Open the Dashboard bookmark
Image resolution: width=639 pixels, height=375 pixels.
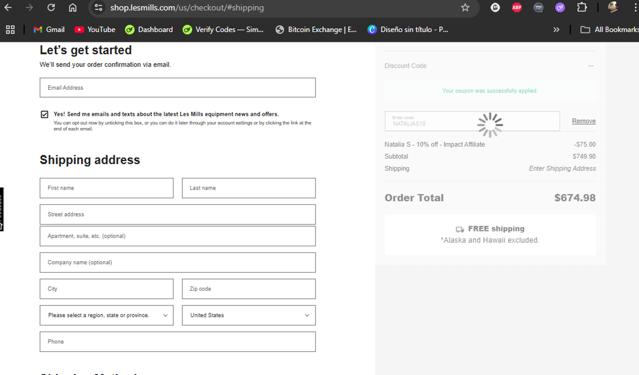pyautogui.click(x=149, y=29)
